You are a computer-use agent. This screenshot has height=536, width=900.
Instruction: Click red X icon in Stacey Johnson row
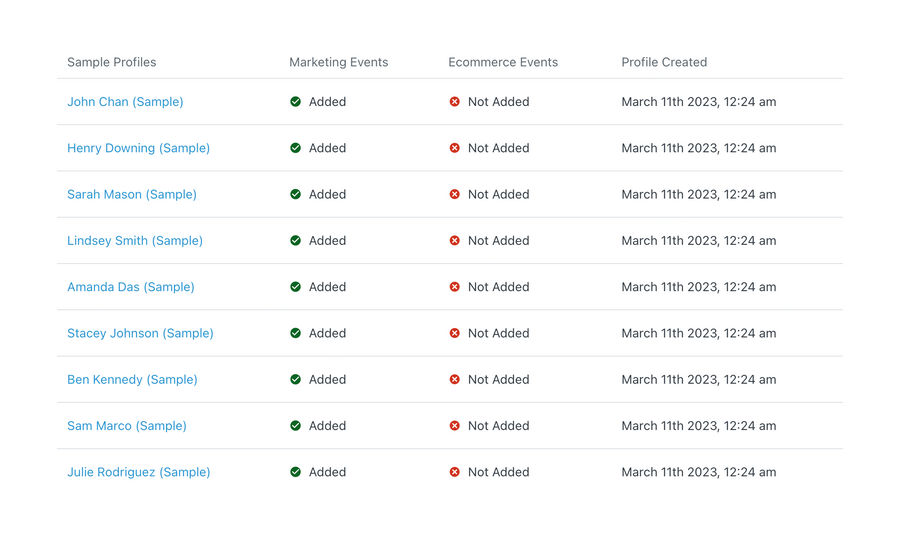click(x=454, y=333)
